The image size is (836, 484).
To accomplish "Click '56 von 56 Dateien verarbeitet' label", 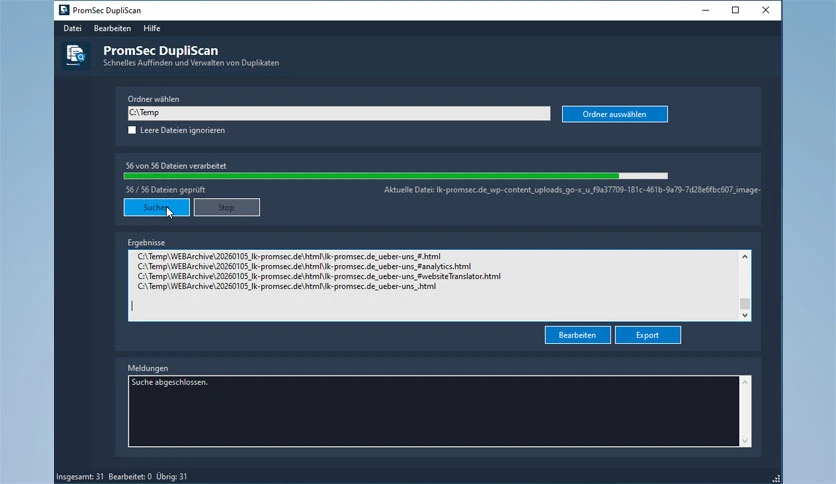I will (176, 166).
